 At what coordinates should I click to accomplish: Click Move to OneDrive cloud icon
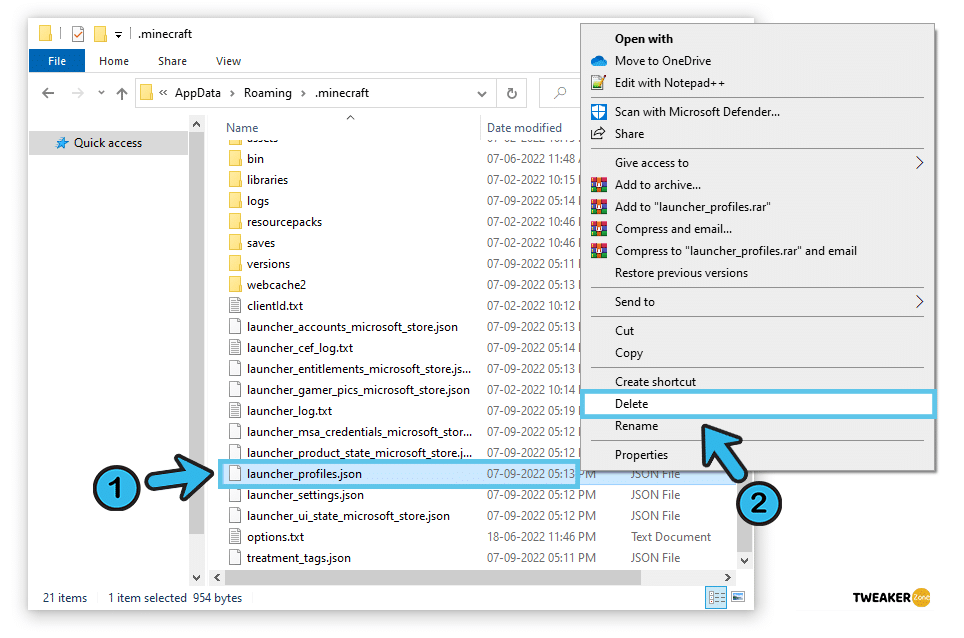coord(599,61)
